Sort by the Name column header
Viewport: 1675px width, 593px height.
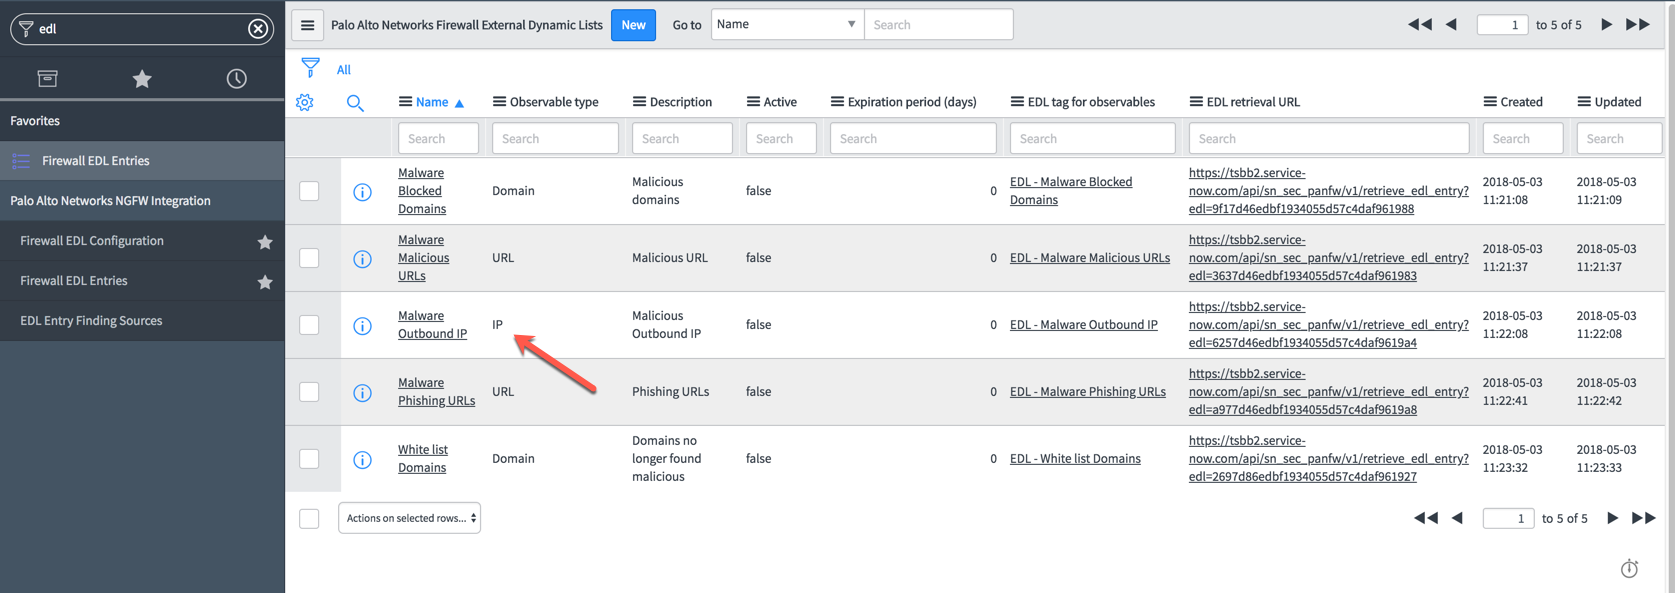[x=432, y=102]
